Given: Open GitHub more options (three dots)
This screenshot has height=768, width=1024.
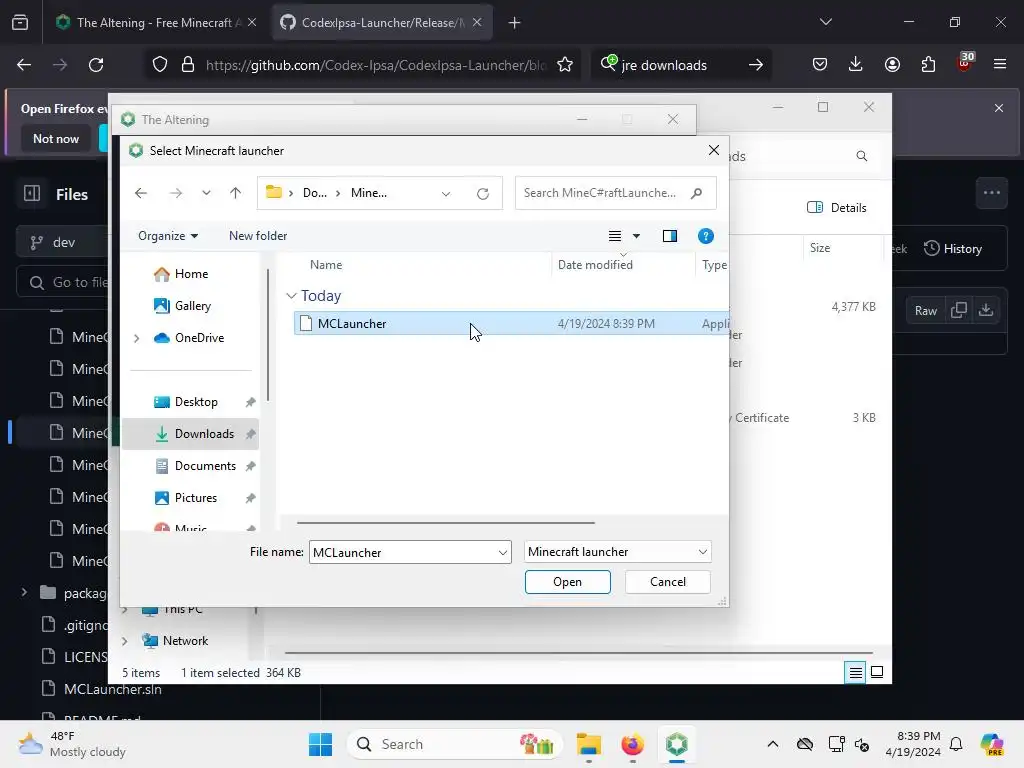Looking at the screenshot, I should 992,193.
